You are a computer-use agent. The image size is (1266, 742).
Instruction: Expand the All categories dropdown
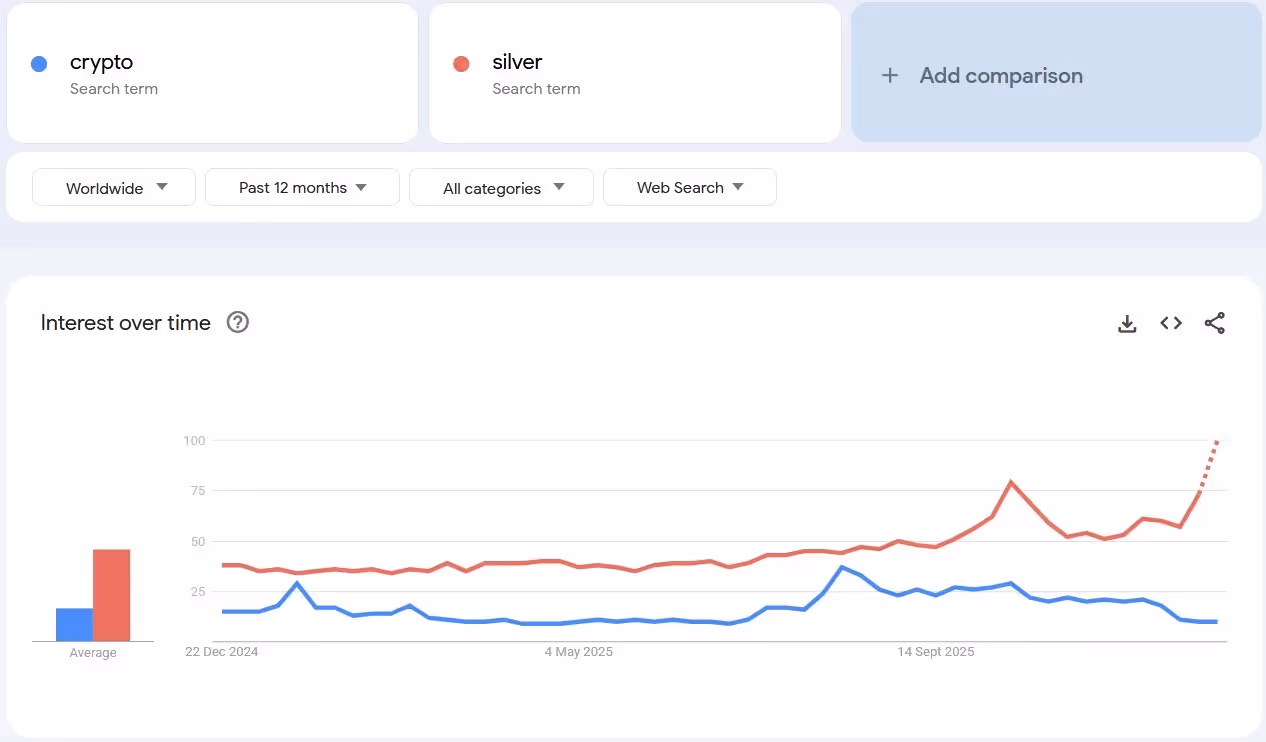500,187
